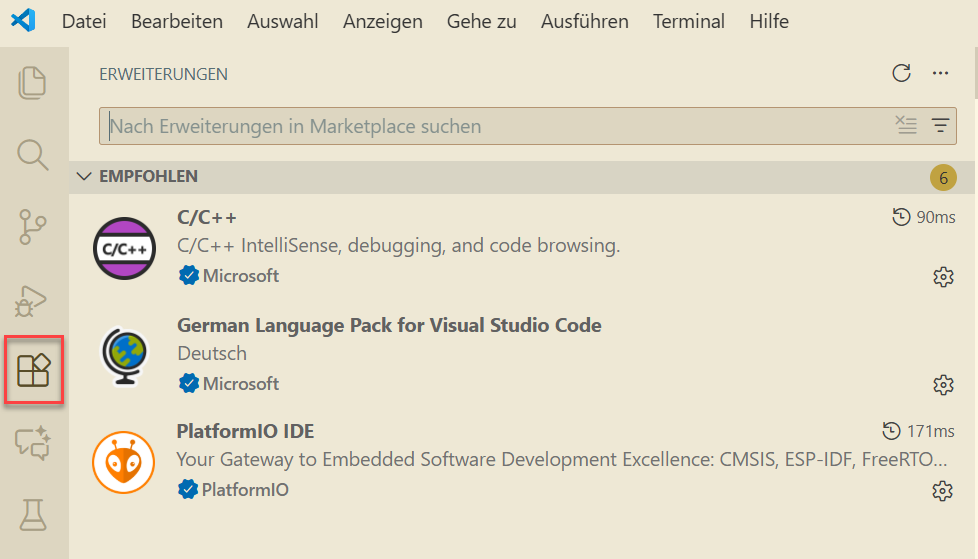978x559 pixels.
Task: Open the Explorer view in activity bar
Action: pyautogui.click(x=33, y=82)
